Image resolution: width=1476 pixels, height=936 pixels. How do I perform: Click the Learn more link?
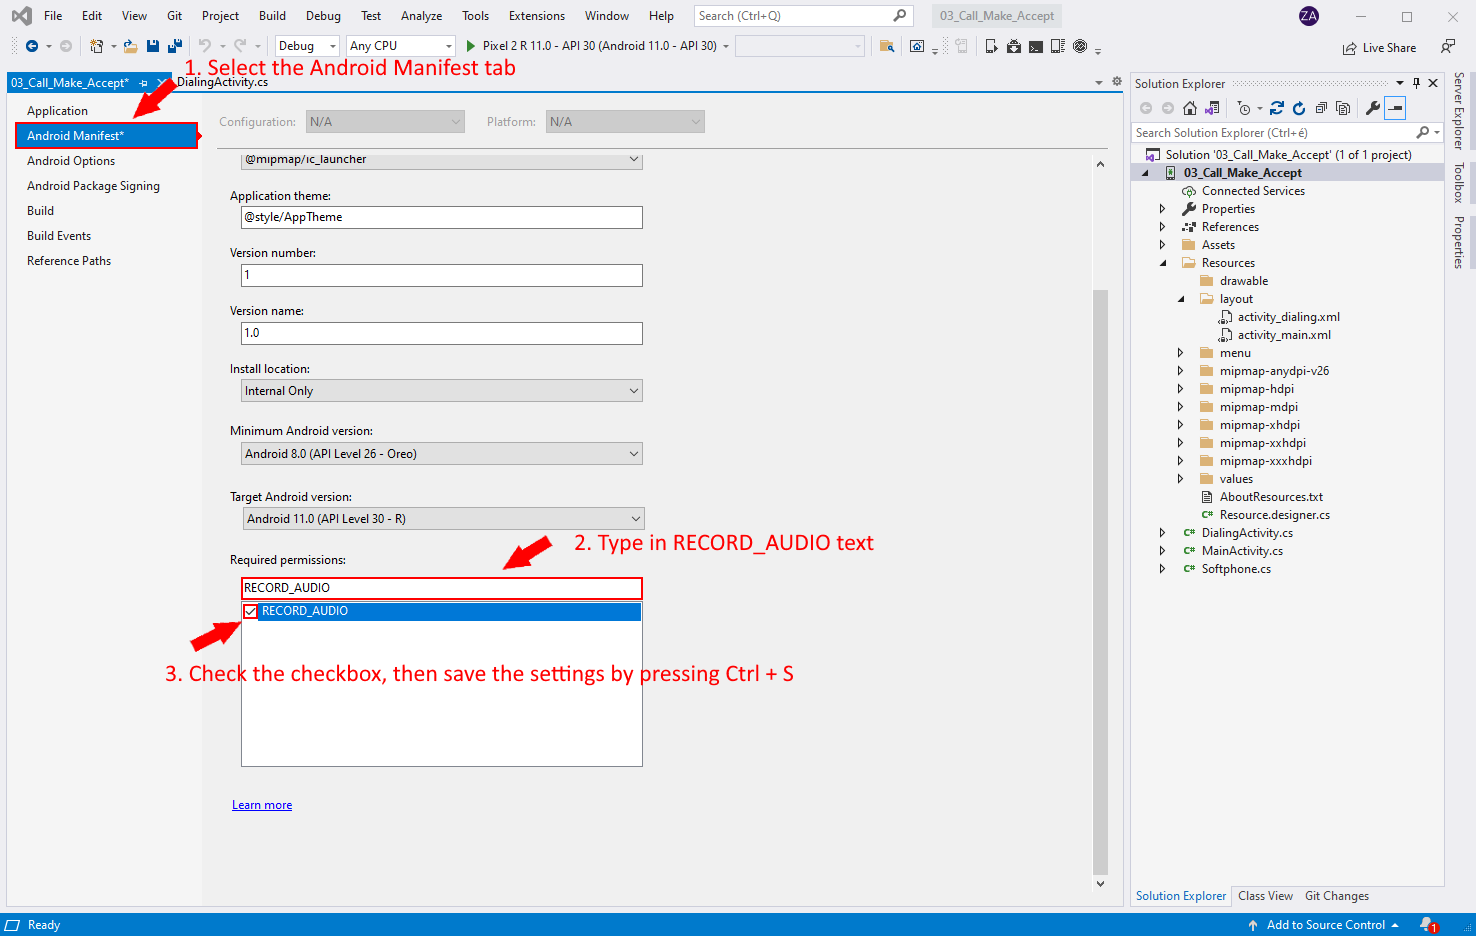click(262, 804)
